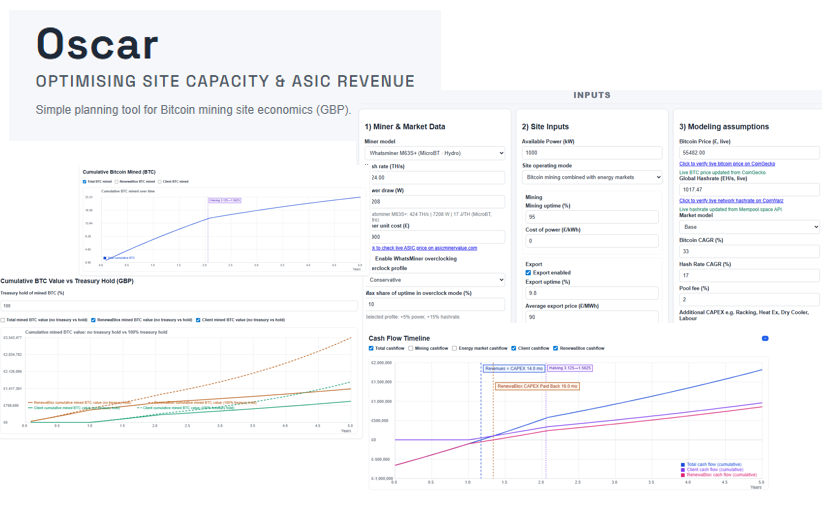828x507 pixels.
Task: Click the Bitcoin Price live input field
Action: tap(749, 153)
